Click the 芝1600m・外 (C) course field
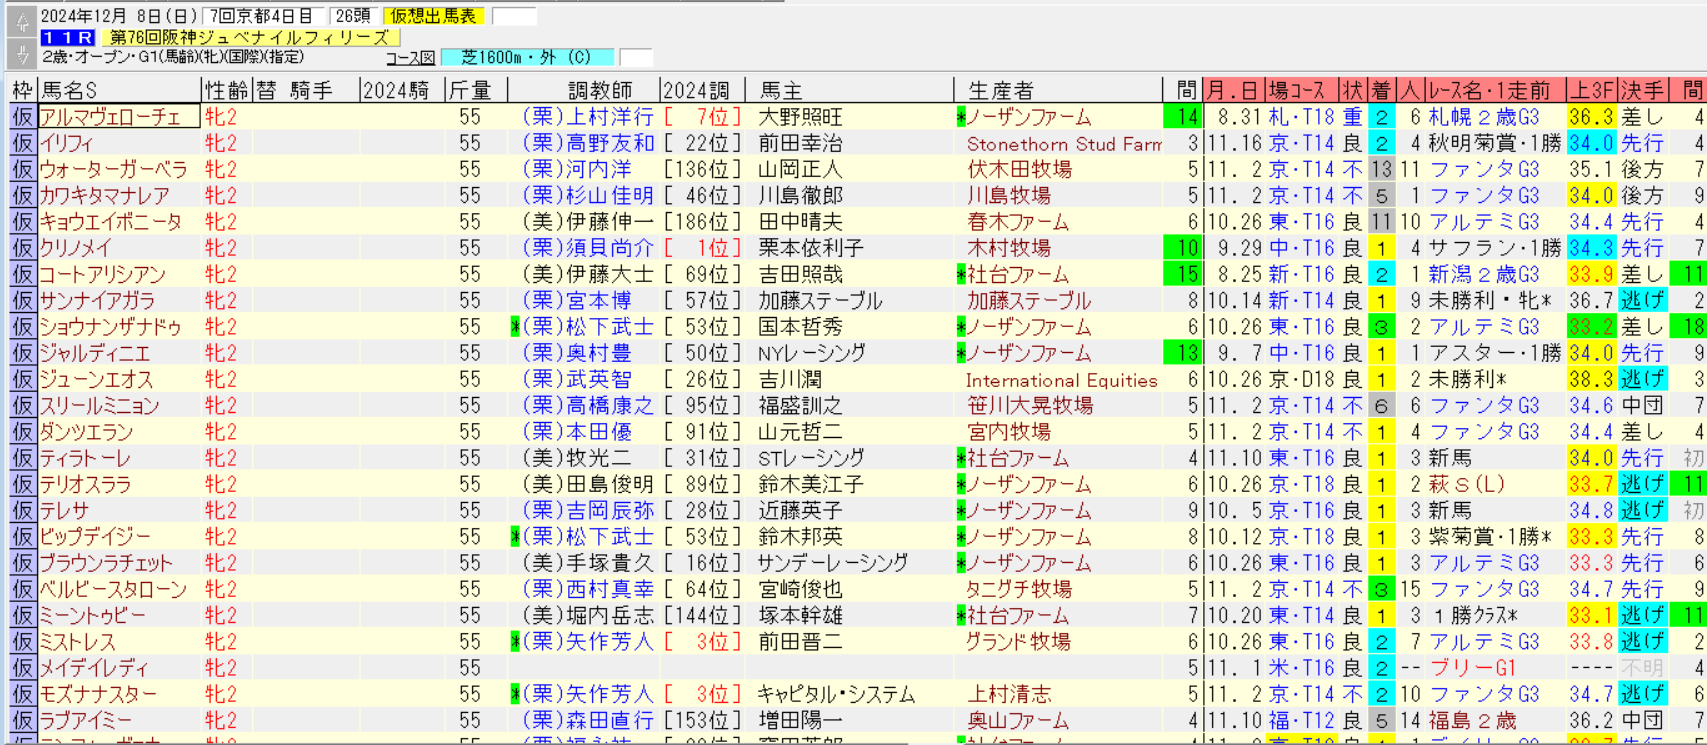The height and width of the screenshot is (745, 1707). 527,58
